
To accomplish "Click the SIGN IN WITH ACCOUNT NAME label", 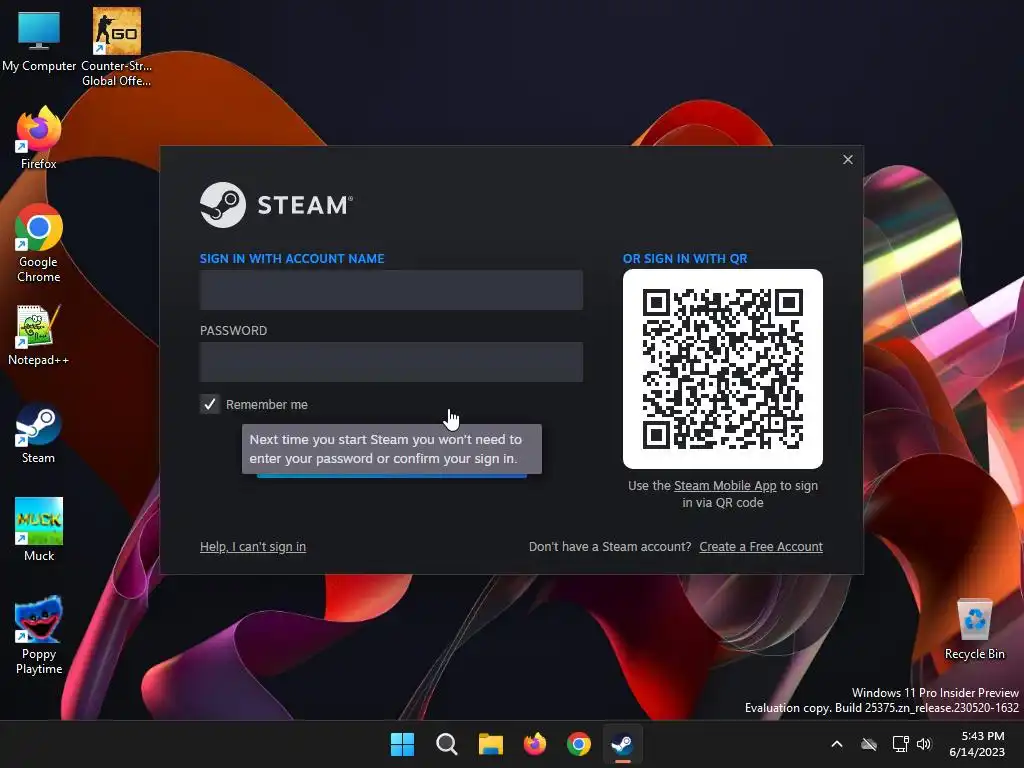I will tap(292, 259).
